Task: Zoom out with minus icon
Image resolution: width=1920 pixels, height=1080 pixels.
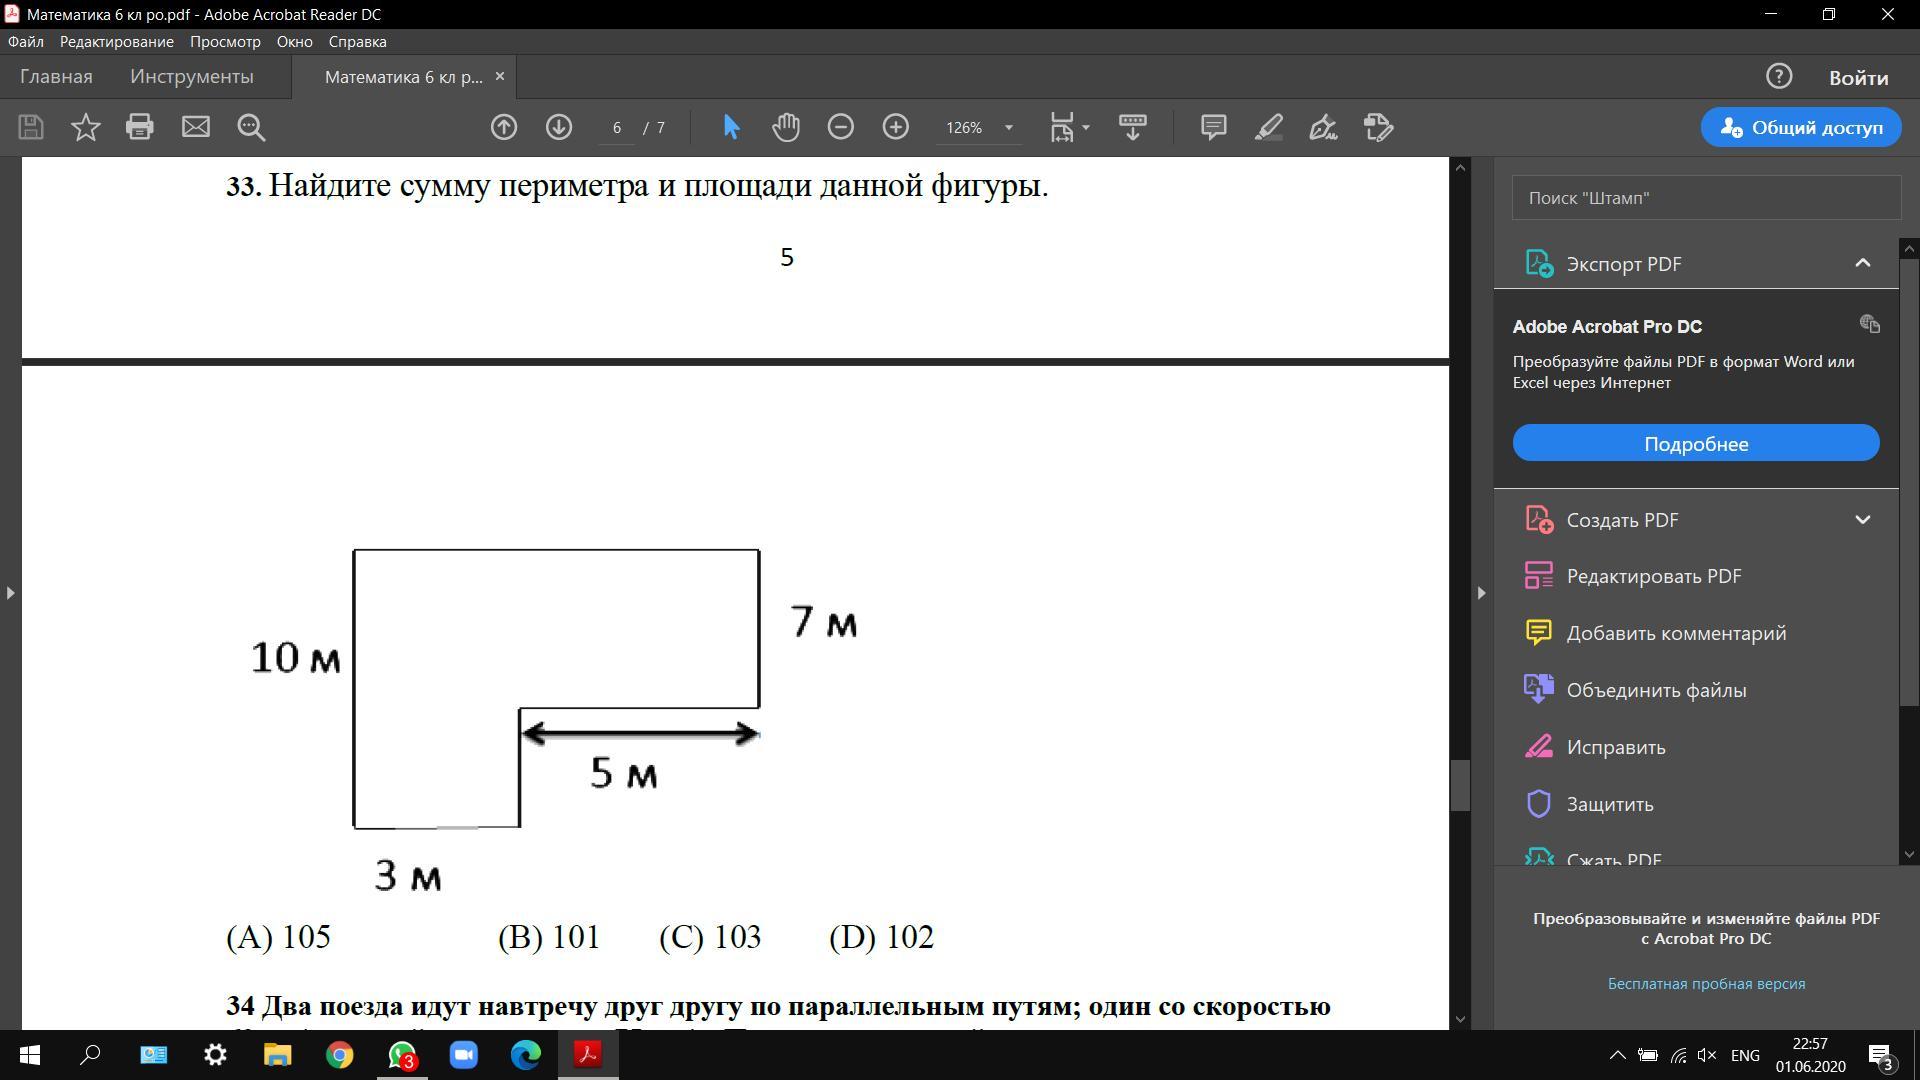Action: 841,127
